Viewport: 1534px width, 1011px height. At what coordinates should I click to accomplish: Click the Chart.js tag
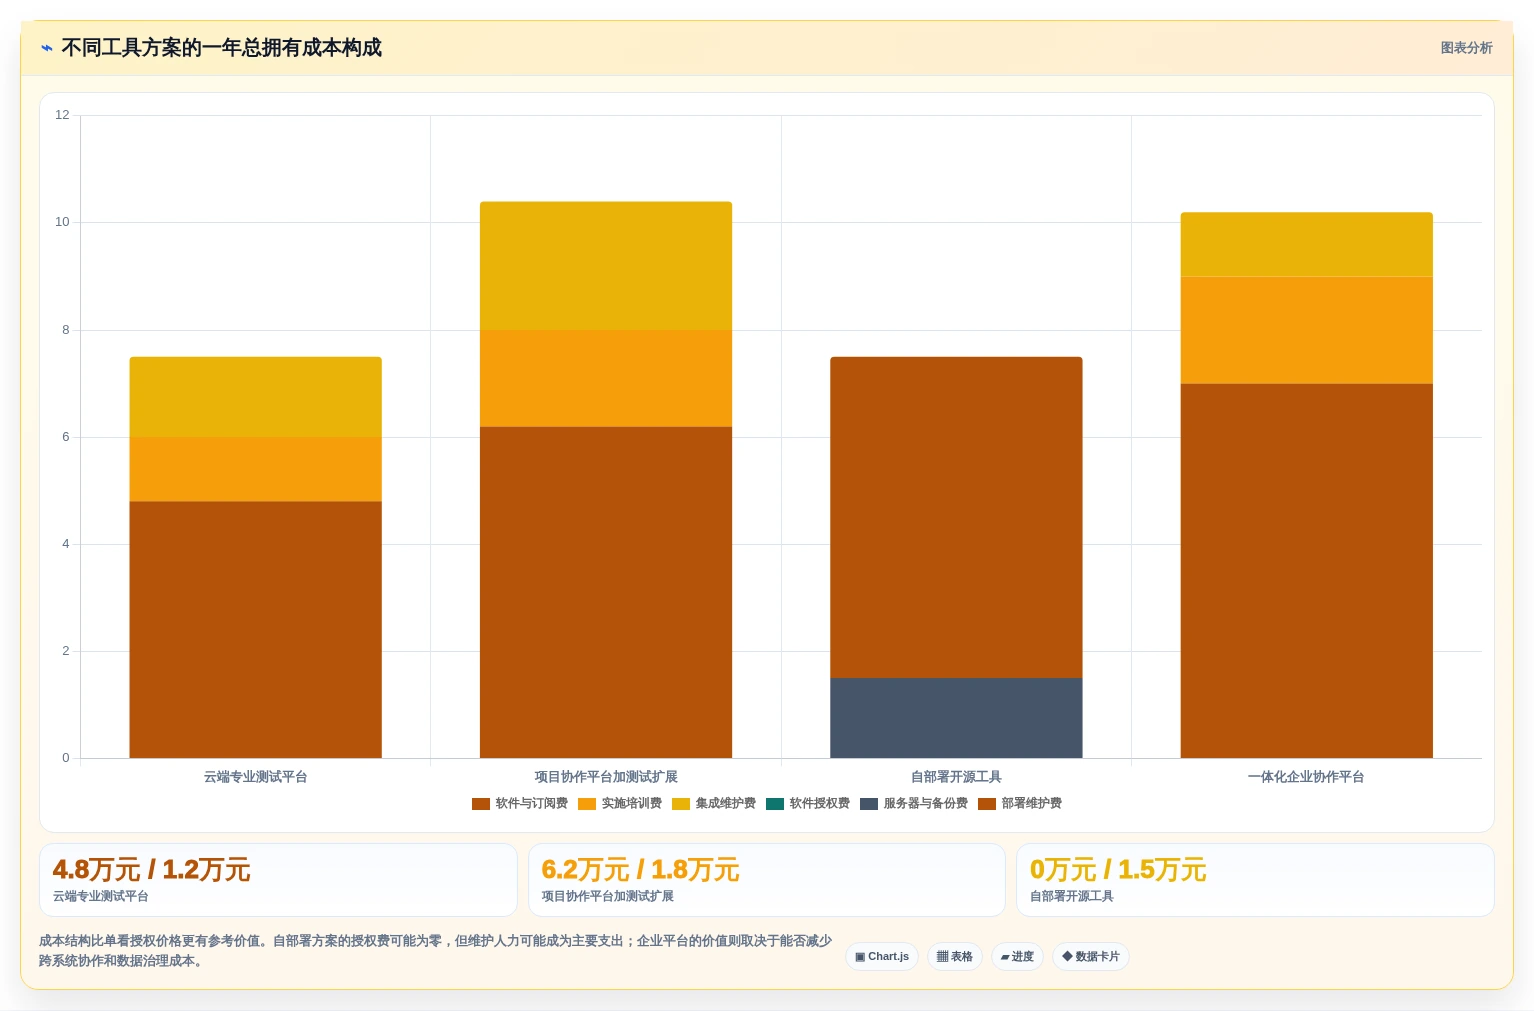pyautogui.click(x=882, y=957)
